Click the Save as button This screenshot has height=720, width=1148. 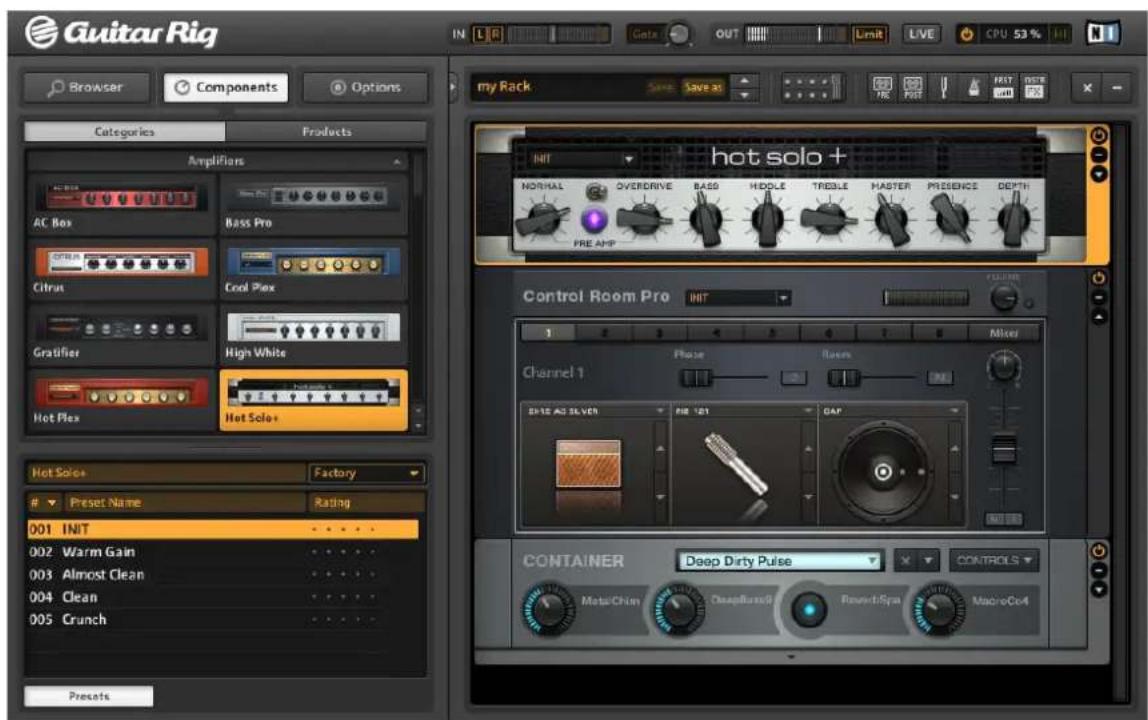pyautogui.click(x=703, y=87)
